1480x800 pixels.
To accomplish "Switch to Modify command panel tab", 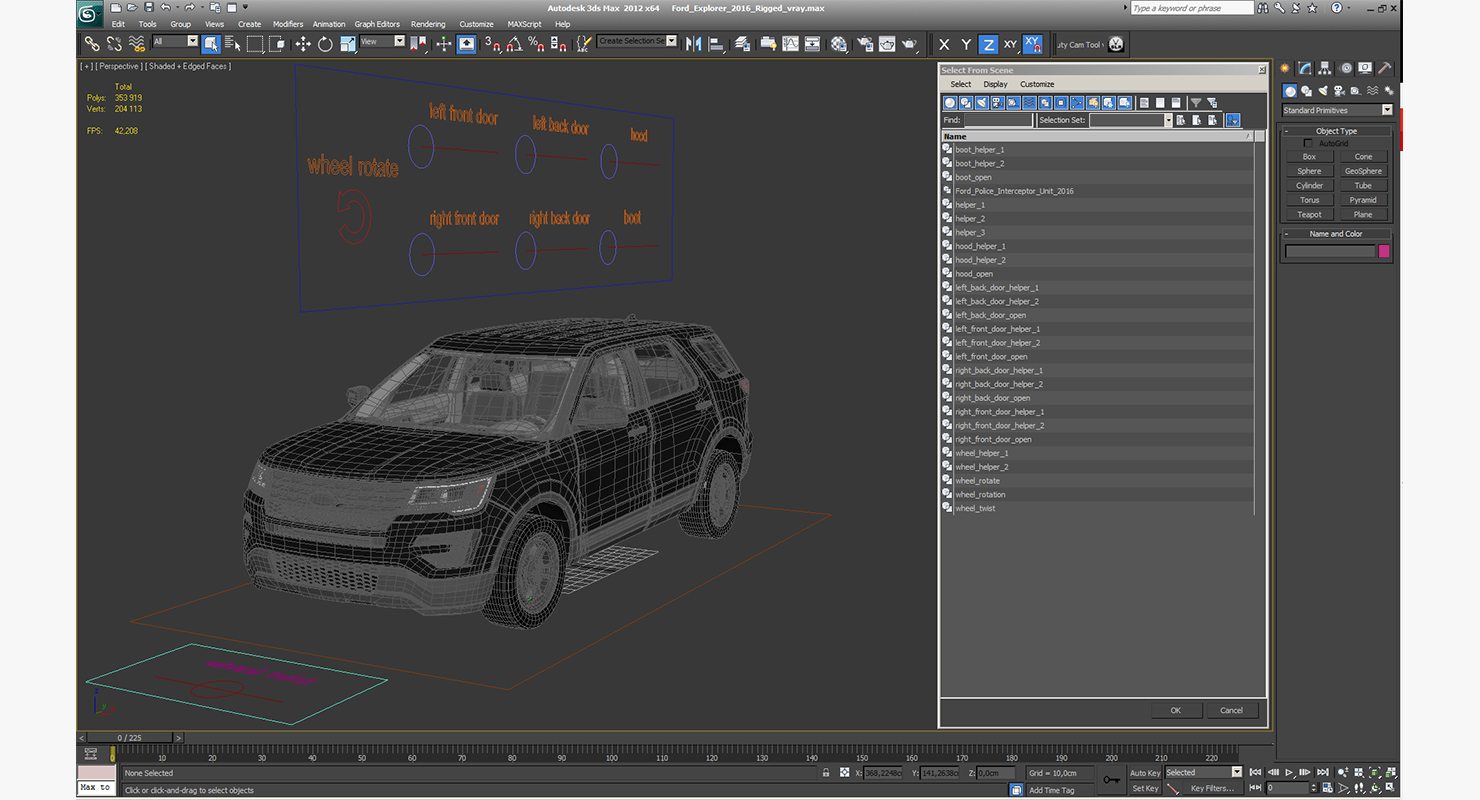I will pyautogui.click(x=1305, y=68).
